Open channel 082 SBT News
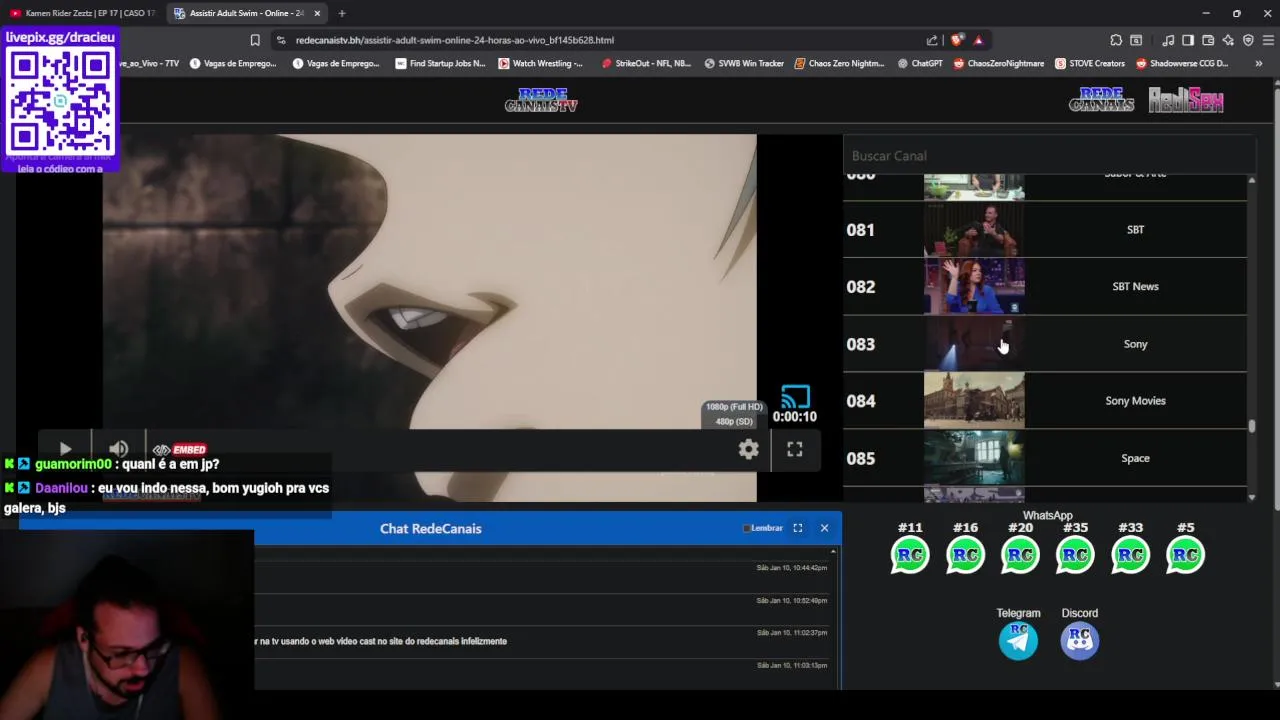The height and width of the screenshot is (720, 1280). 1045,287
